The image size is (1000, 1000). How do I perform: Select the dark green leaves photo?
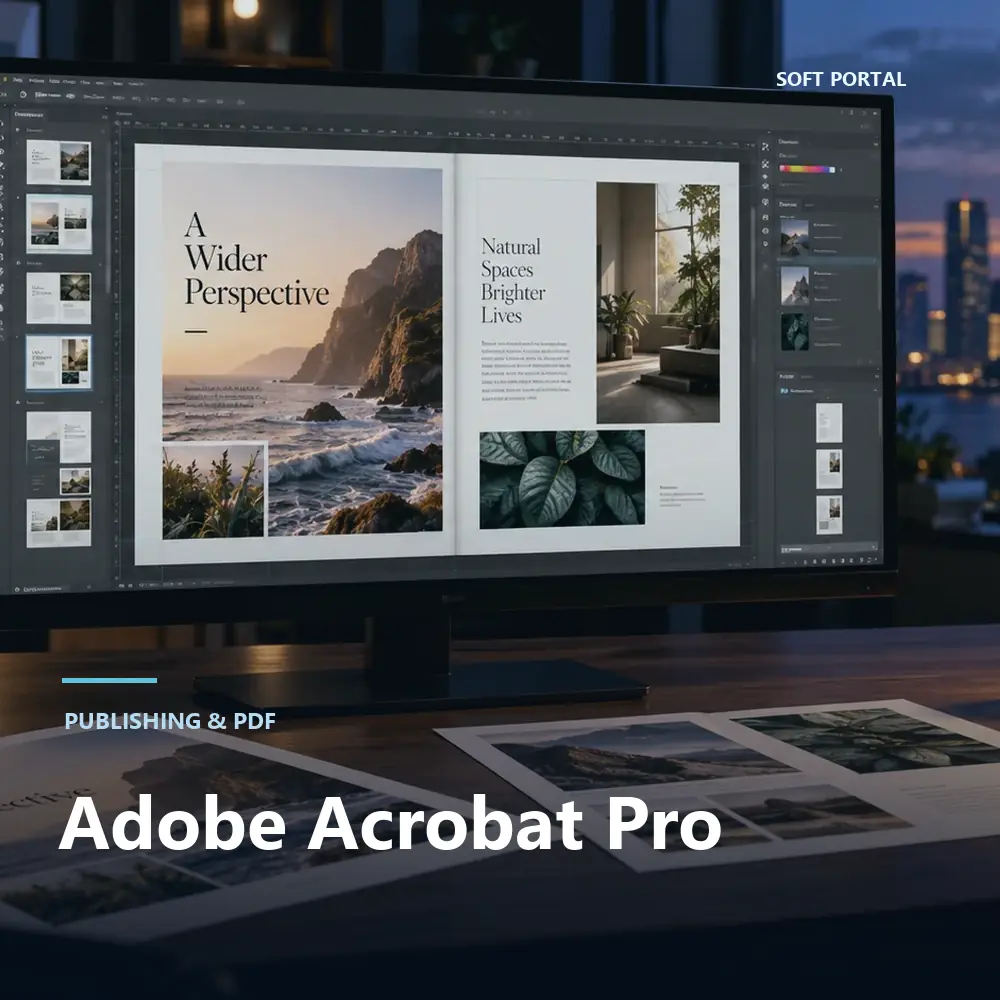(562, 479)
